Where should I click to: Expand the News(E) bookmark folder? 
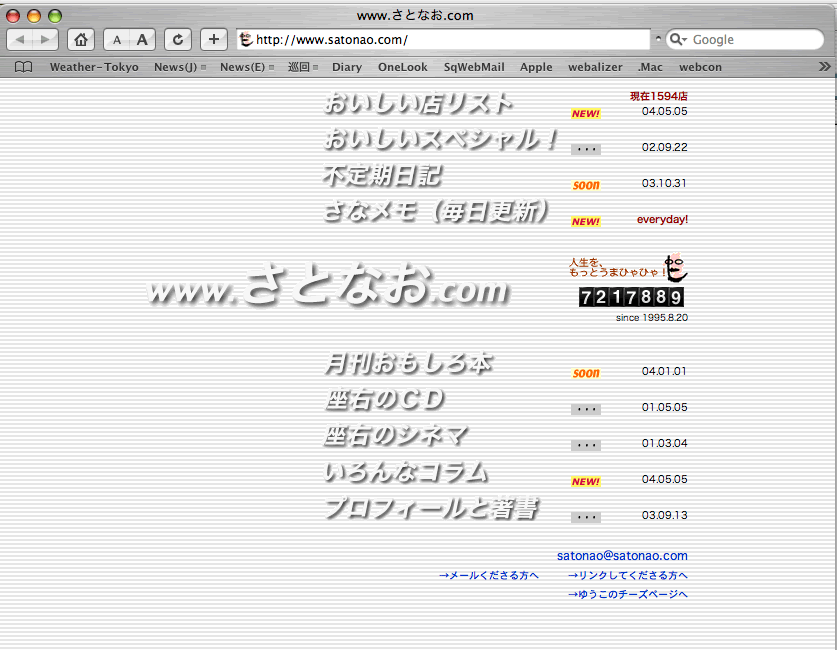click(x=246, y=67)
